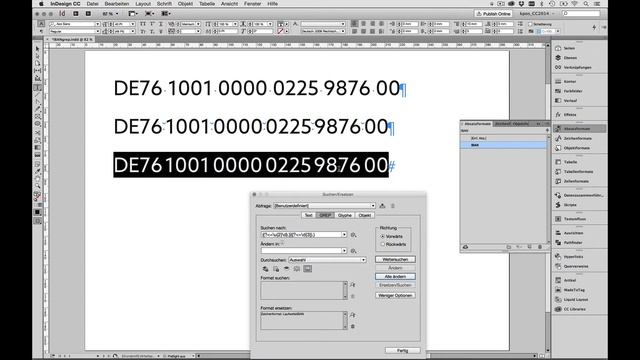The image size is (640, 360).
Task: Click the Weniger Optionen button
Action: [395, 295]
